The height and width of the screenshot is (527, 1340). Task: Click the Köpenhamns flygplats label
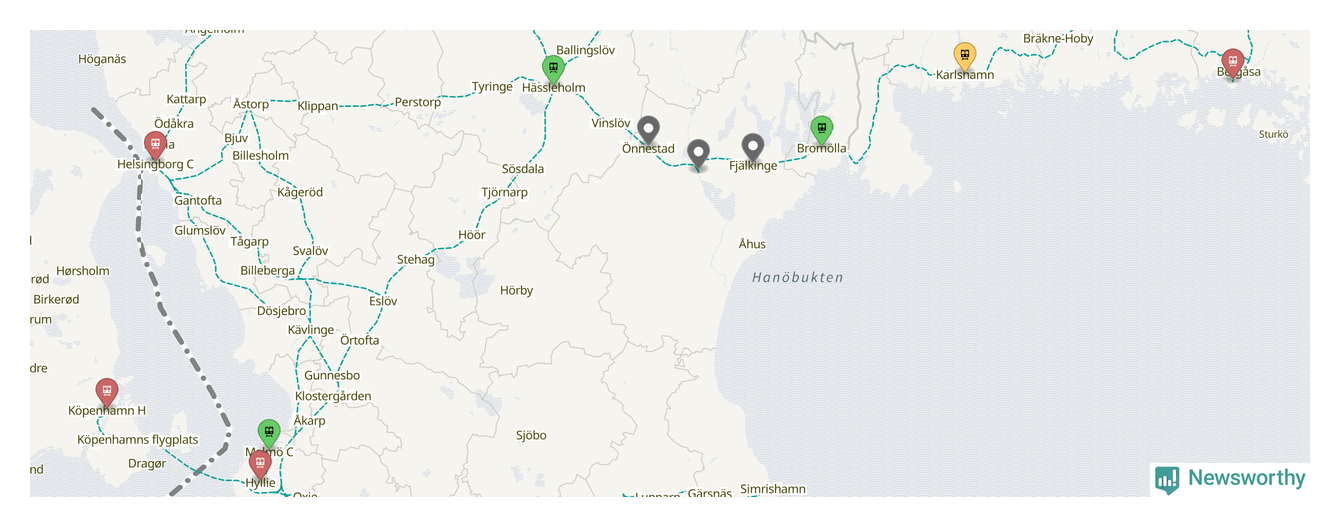(138, 440)
